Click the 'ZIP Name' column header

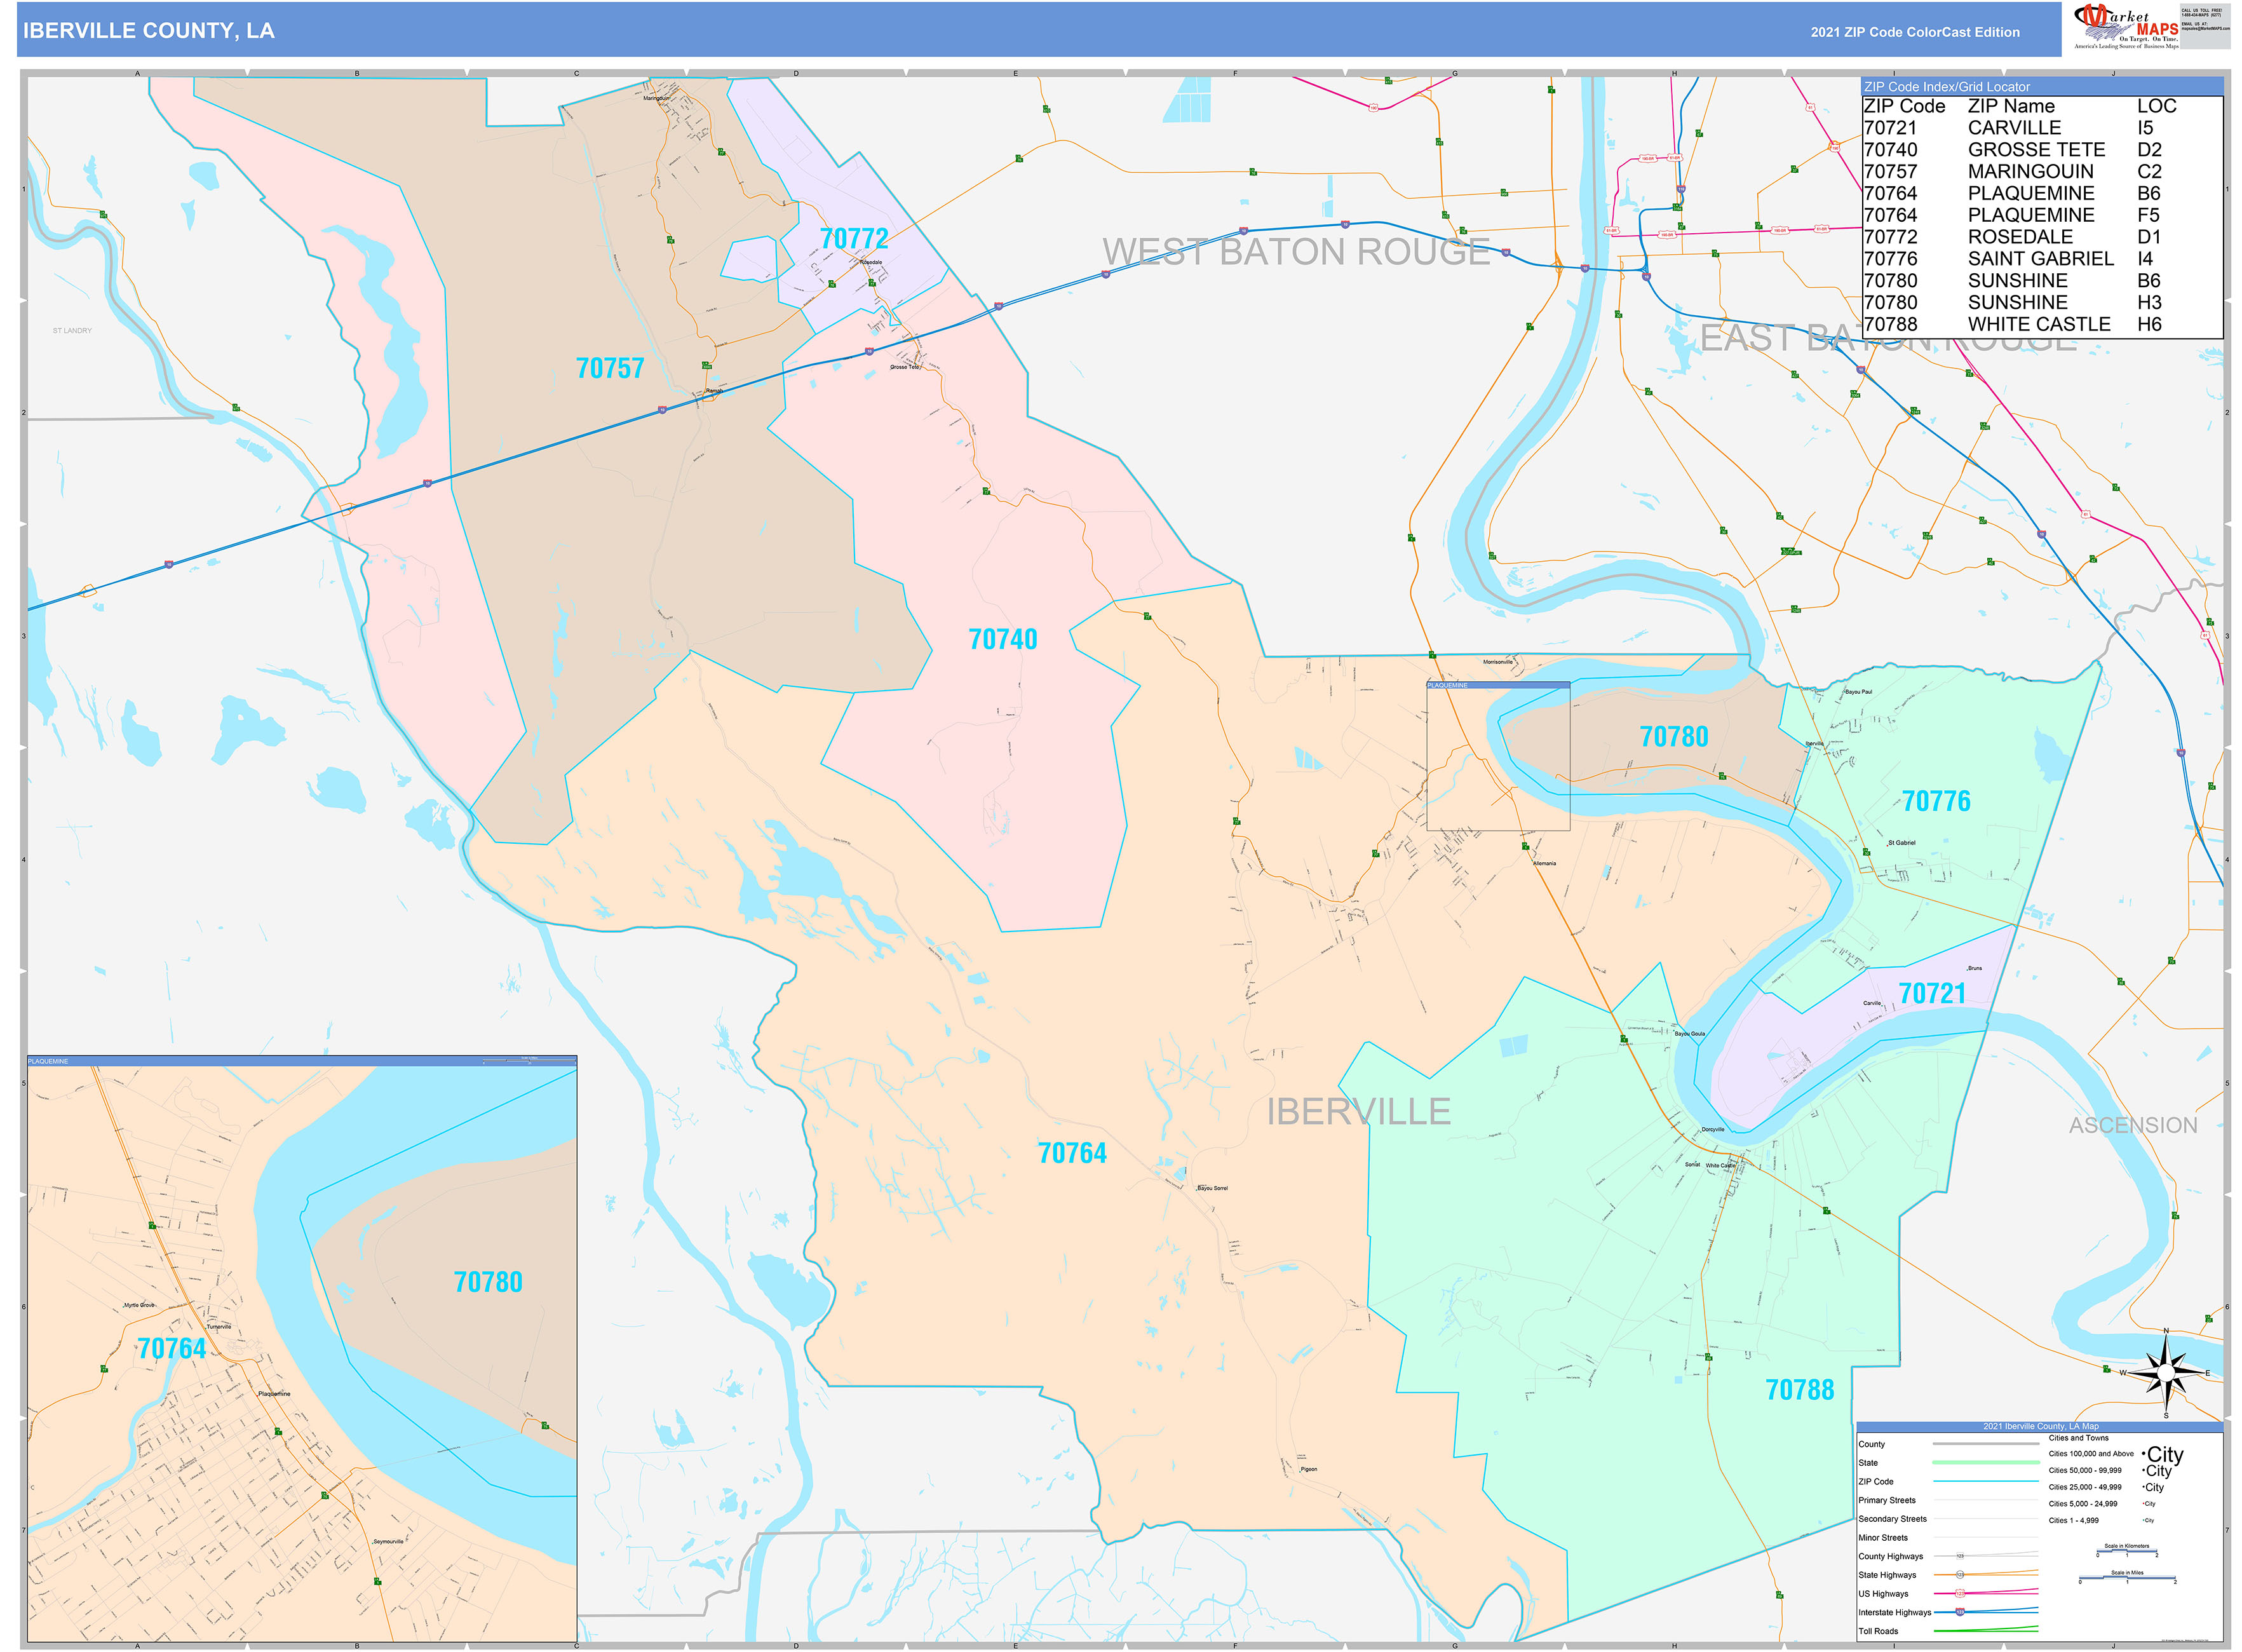pyautogui.click(x=2011, y=106)
